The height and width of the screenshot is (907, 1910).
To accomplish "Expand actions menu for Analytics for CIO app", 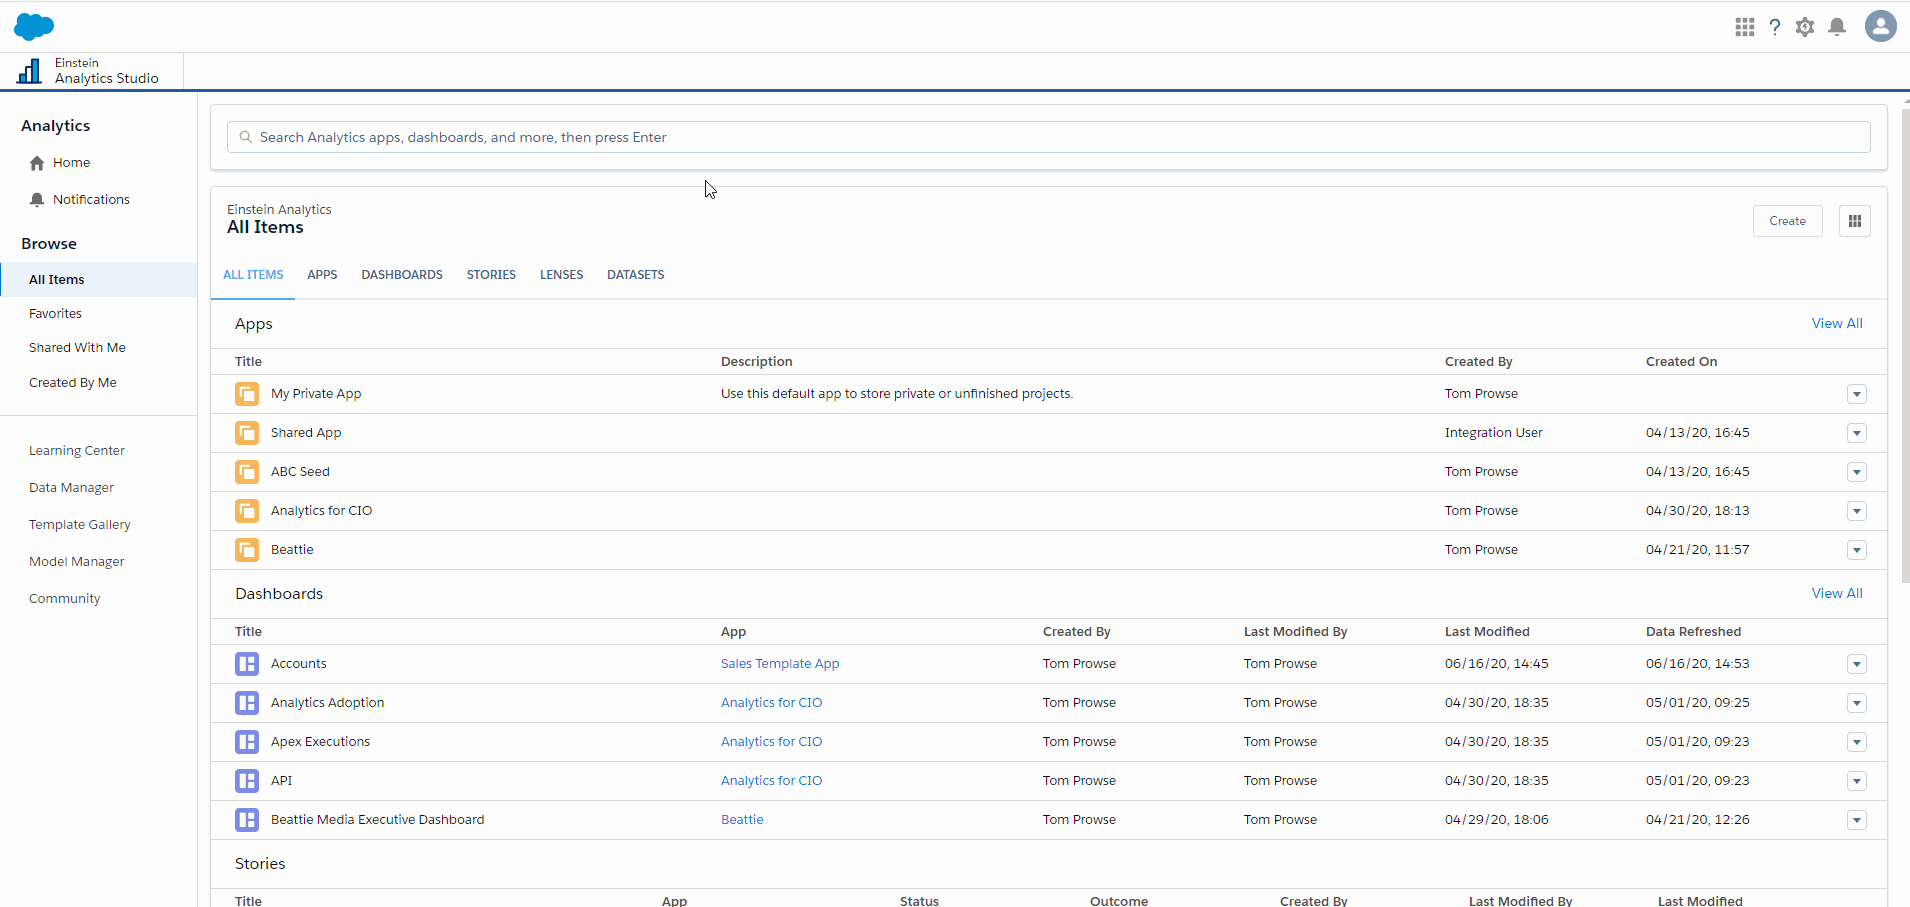I will tap(1857, 511).
